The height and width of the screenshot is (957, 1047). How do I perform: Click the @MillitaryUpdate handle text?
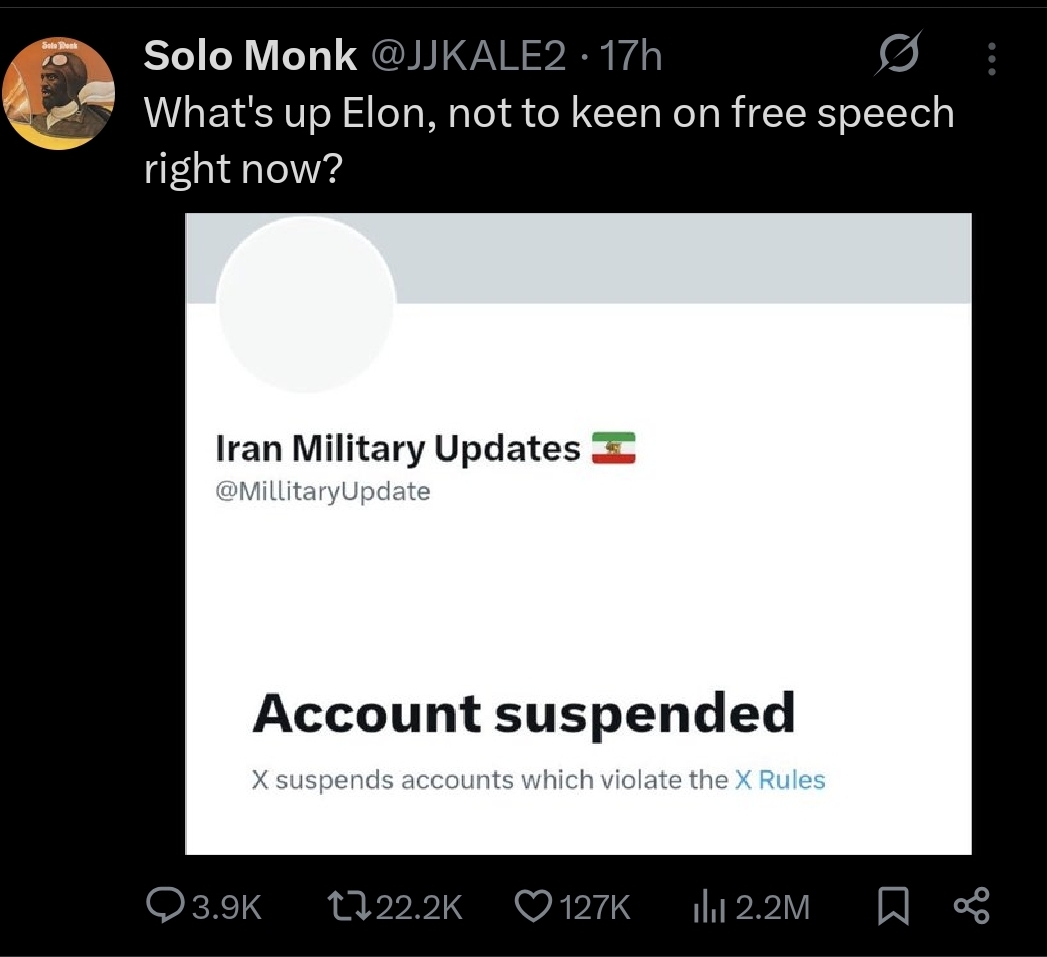click(x=323, y=492)
